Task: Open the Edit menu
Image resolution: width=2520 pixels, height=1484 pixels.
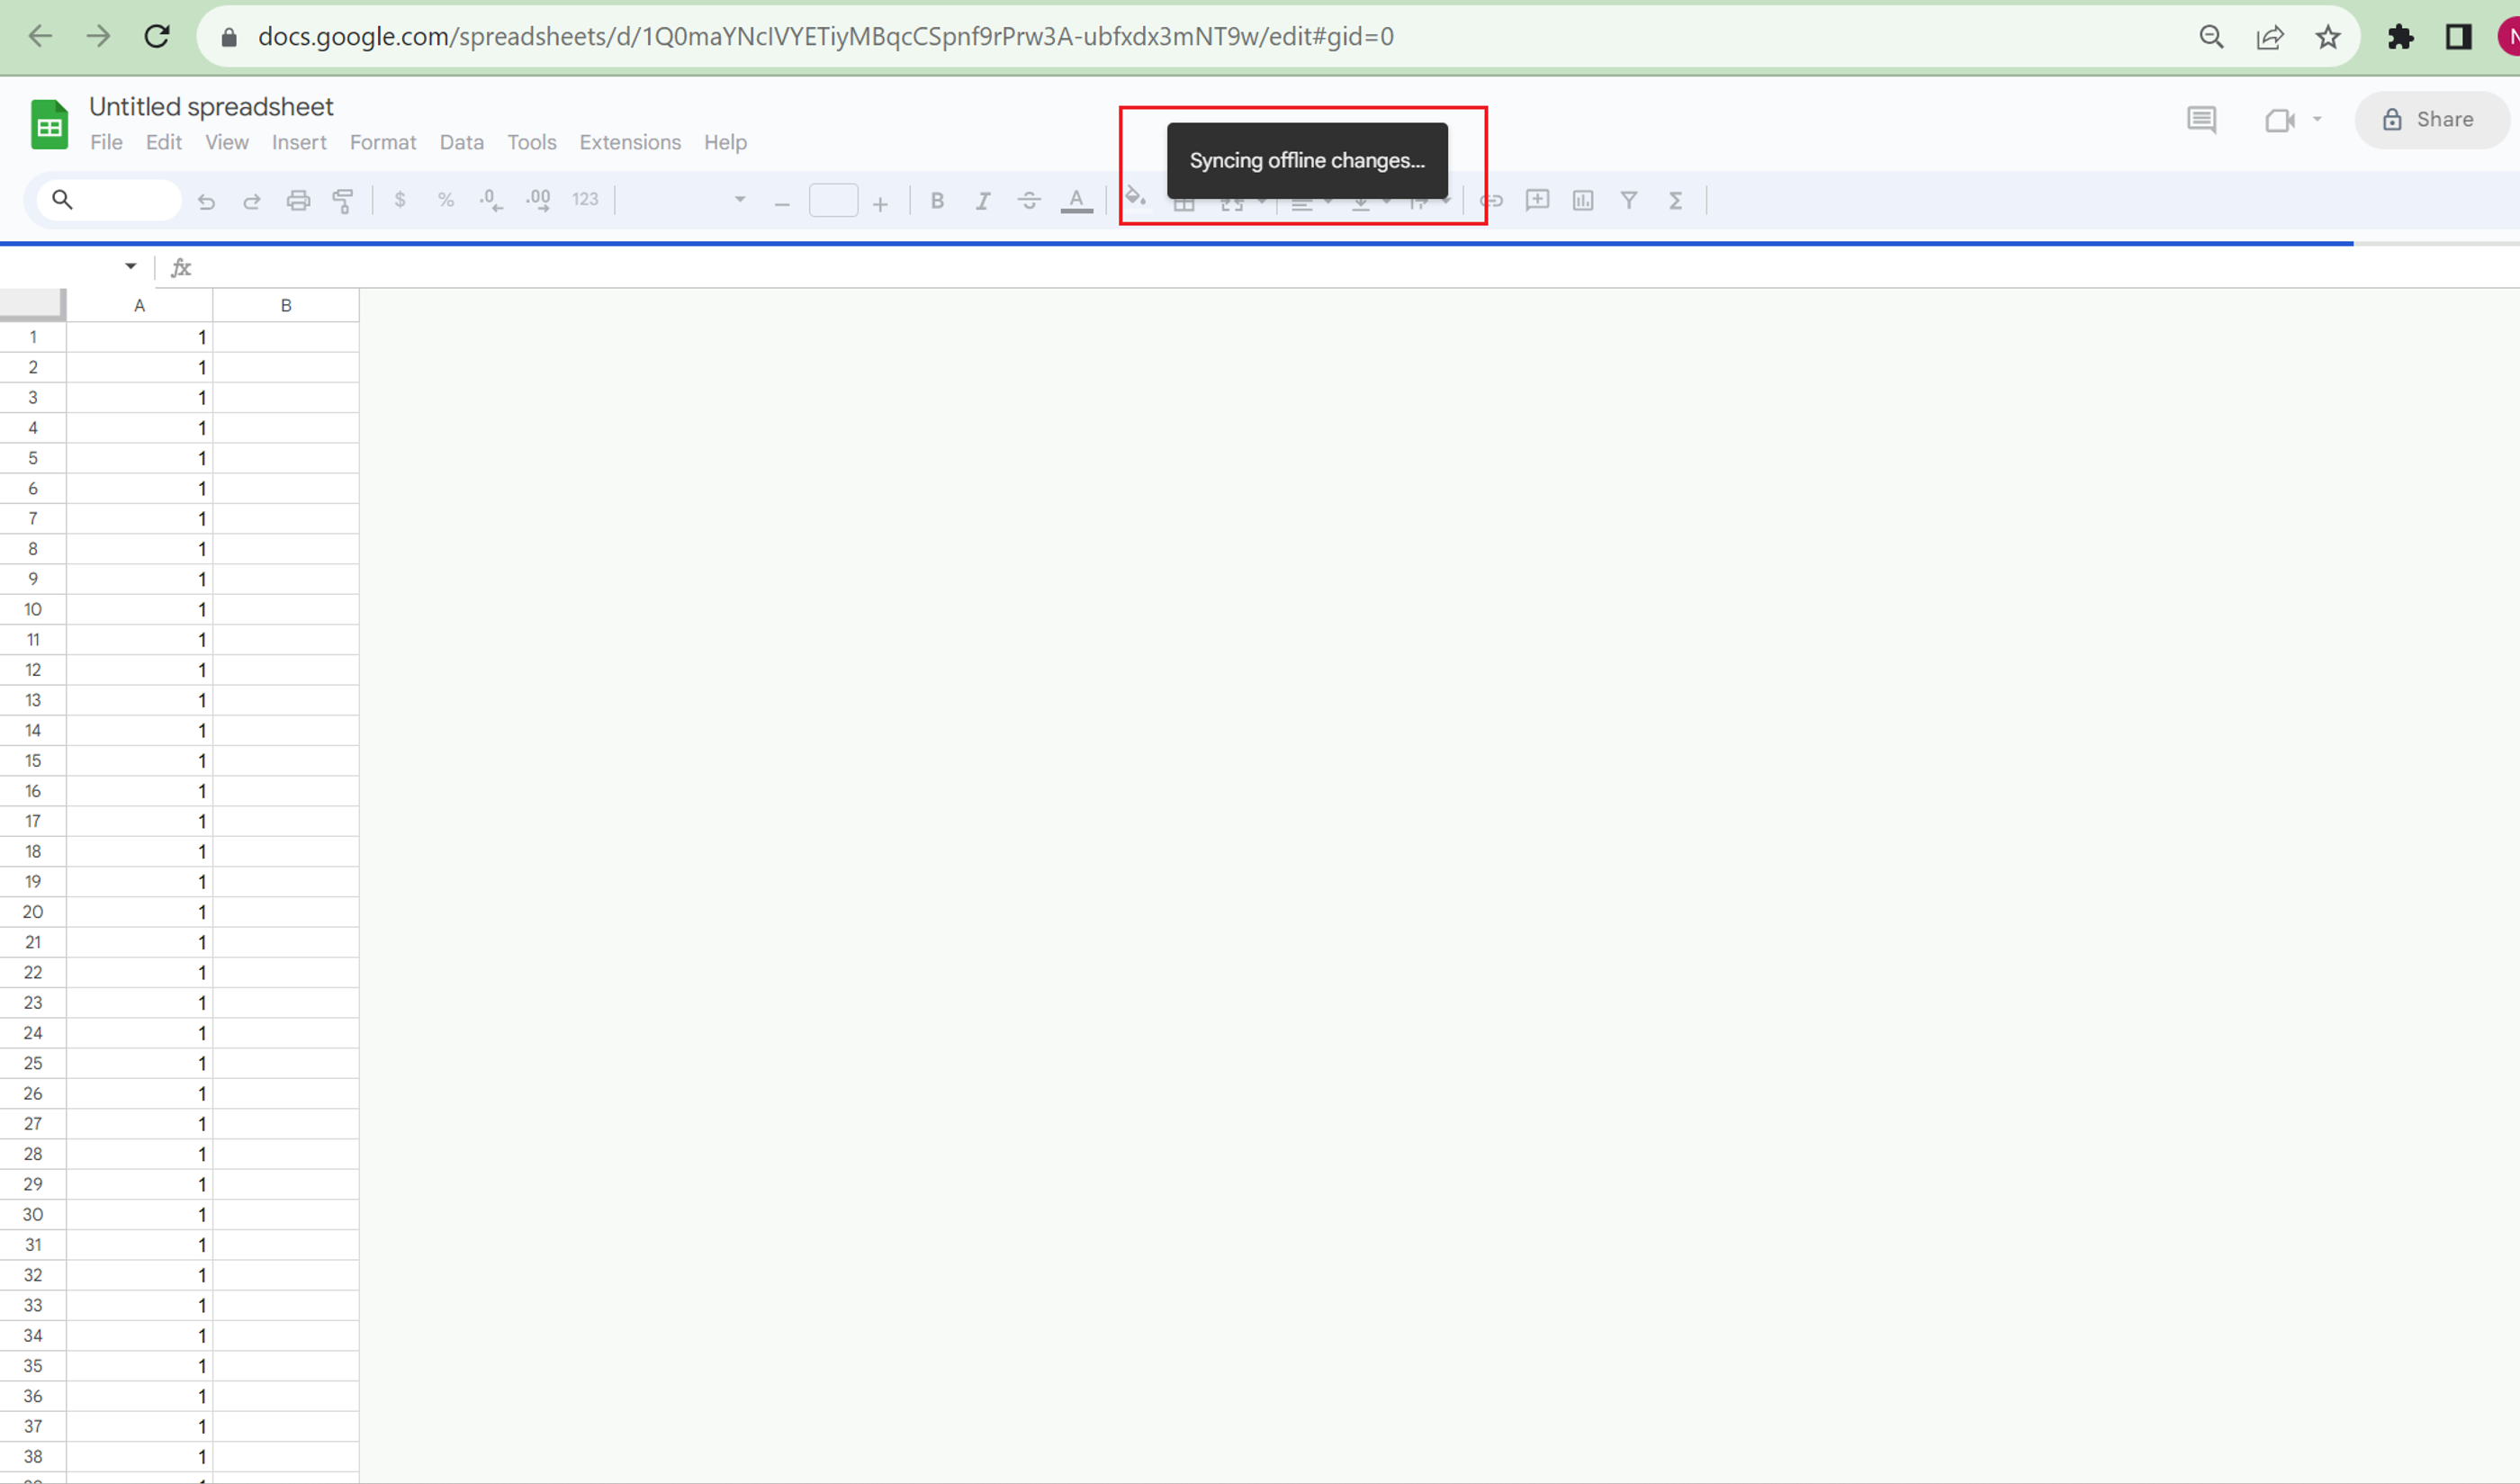Action: [164, 142]
